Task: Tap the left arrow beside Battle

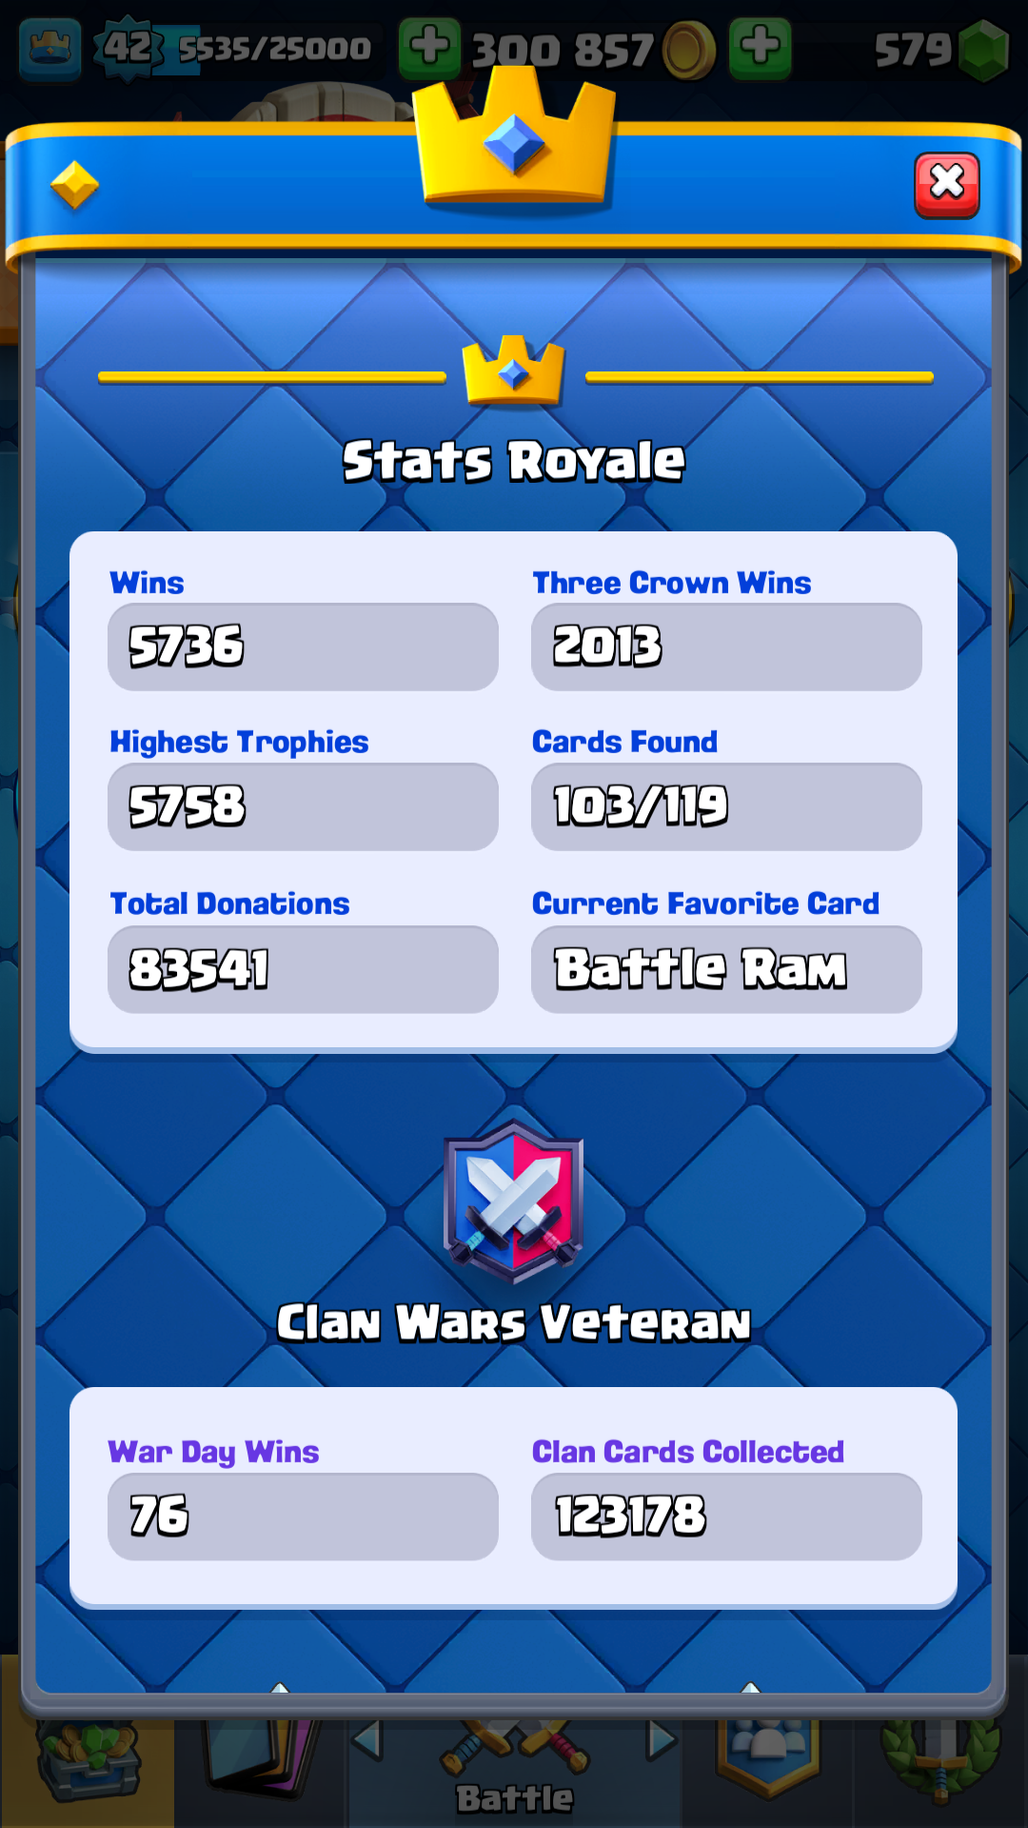Action: tap(367, 1741)
